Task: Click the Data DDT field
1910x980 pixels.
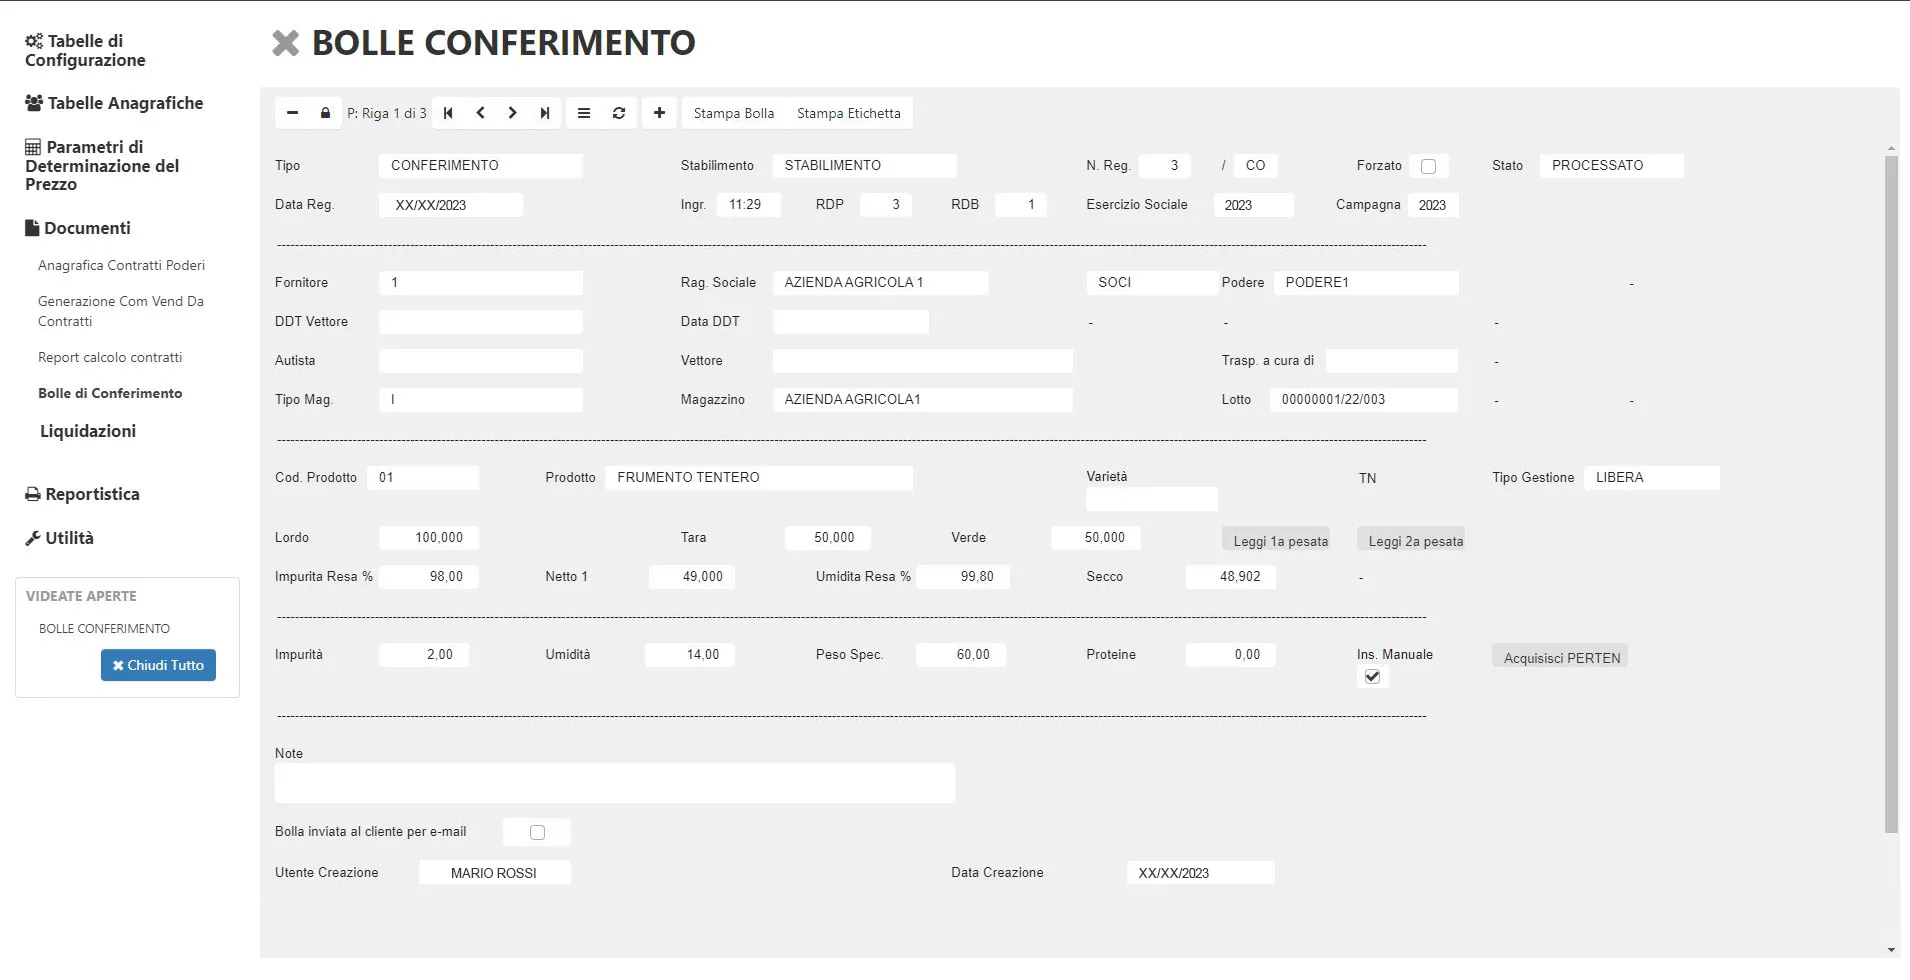Action: pyautogui.click(x=851, y=322)
